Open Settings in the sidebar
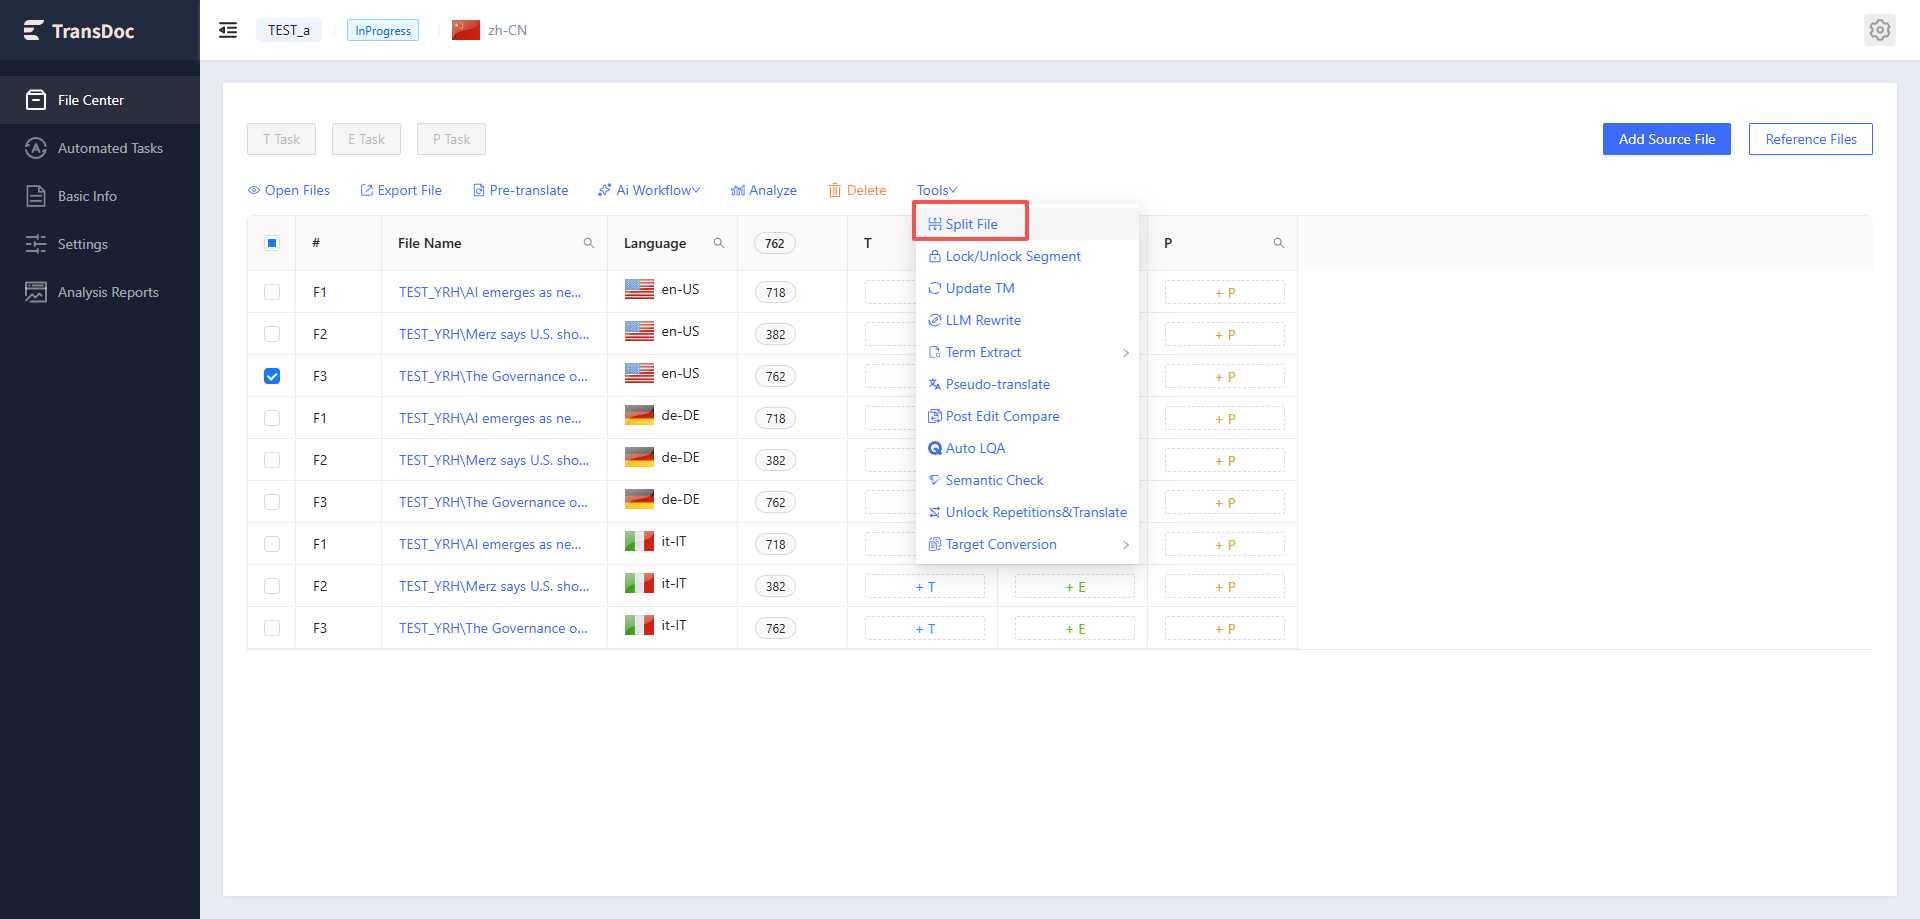1920x919 pixels. pyautogui.click(x=100, y=244)
